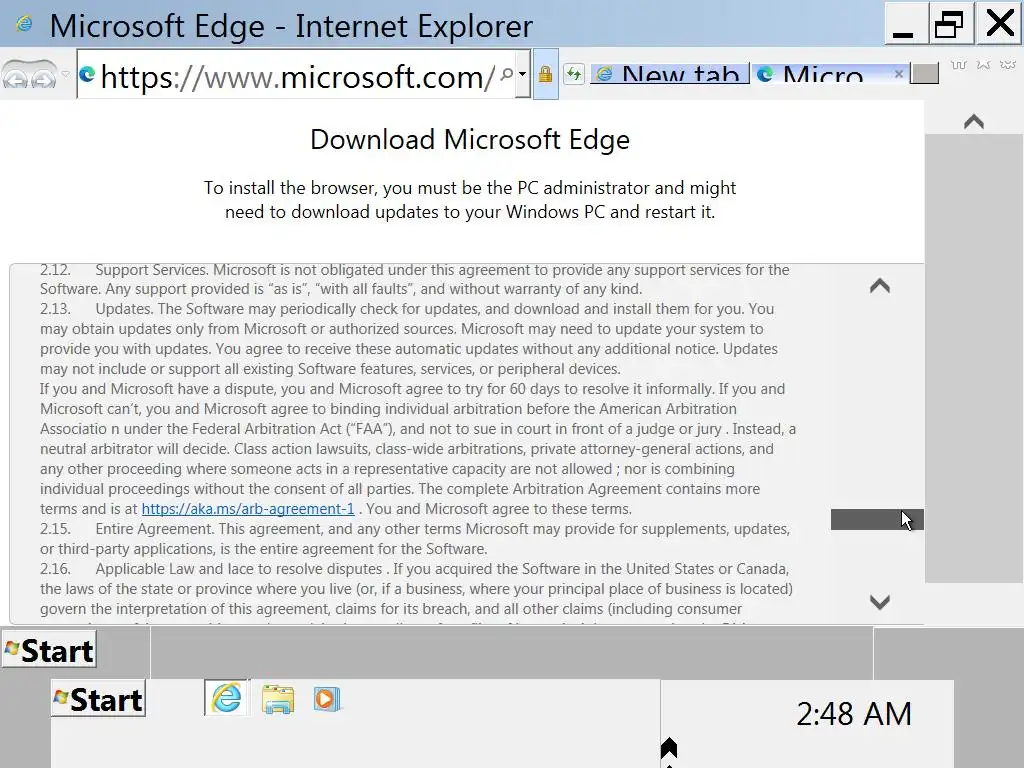Click the "2.13. Updates" clause text
This screenshot has height=768, width=1024.
(409, 339)
